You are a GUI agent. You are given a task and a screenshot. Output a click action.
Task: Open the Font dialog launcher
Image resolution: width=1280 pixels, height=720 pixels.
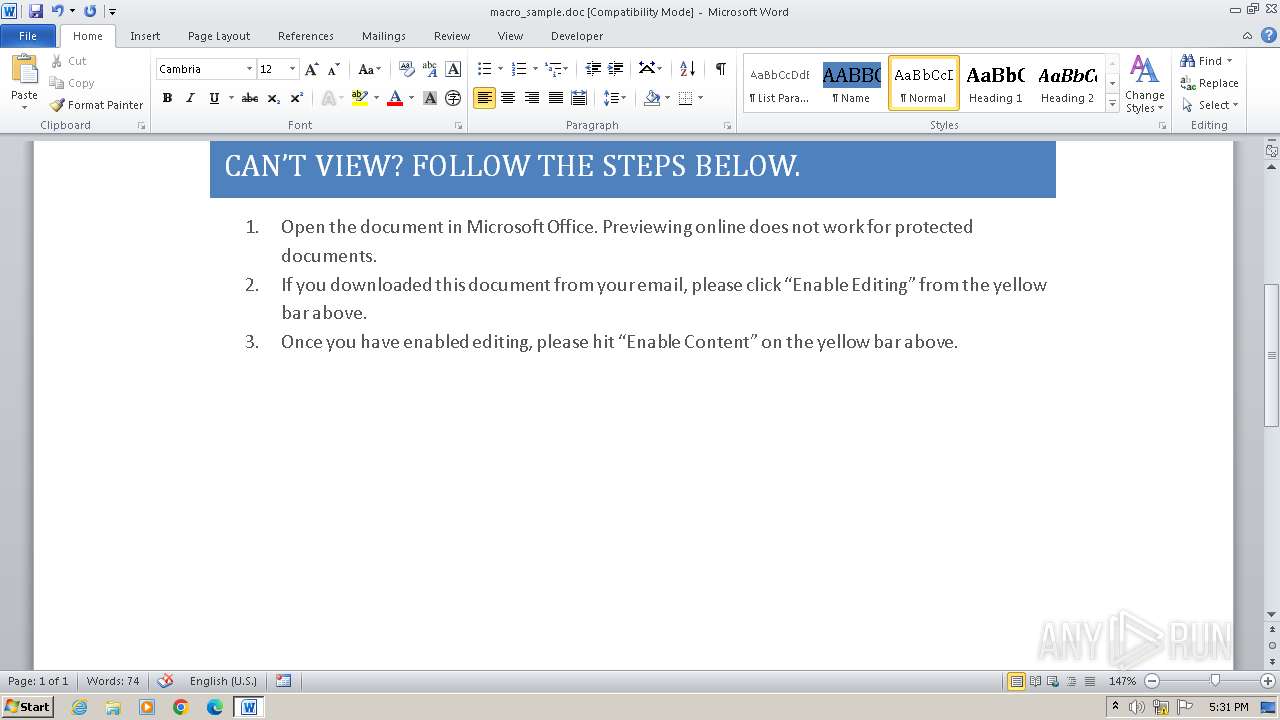coord(458,126)
